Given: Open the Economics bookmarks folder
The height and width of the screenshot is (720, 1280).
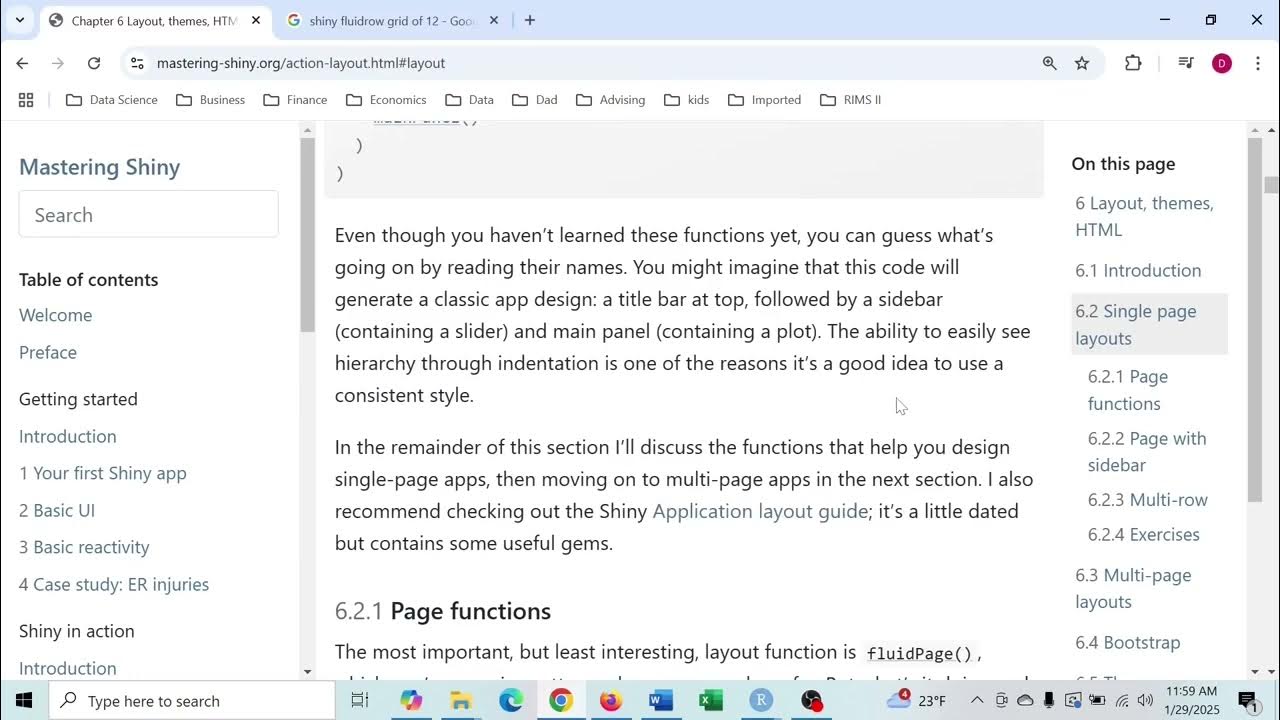Looking at the screenshot, I should click(386, 100).
